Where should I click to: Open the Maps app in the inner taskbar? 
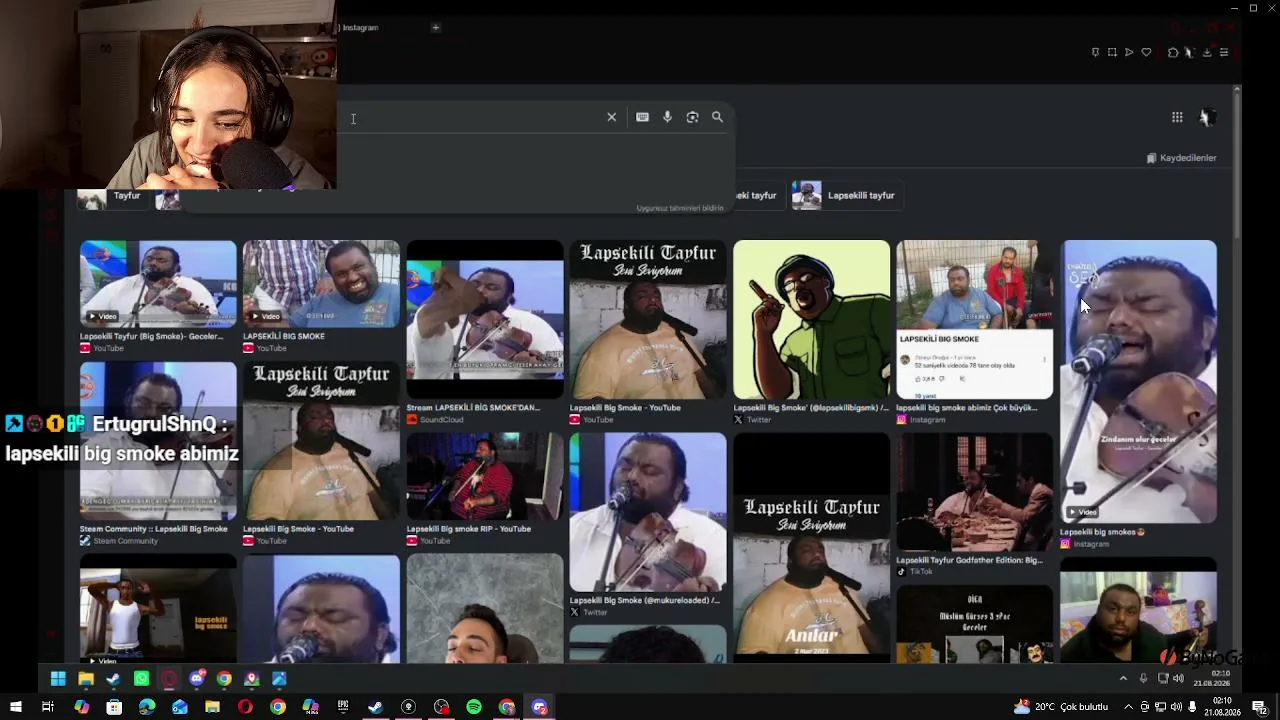(252, 679)
